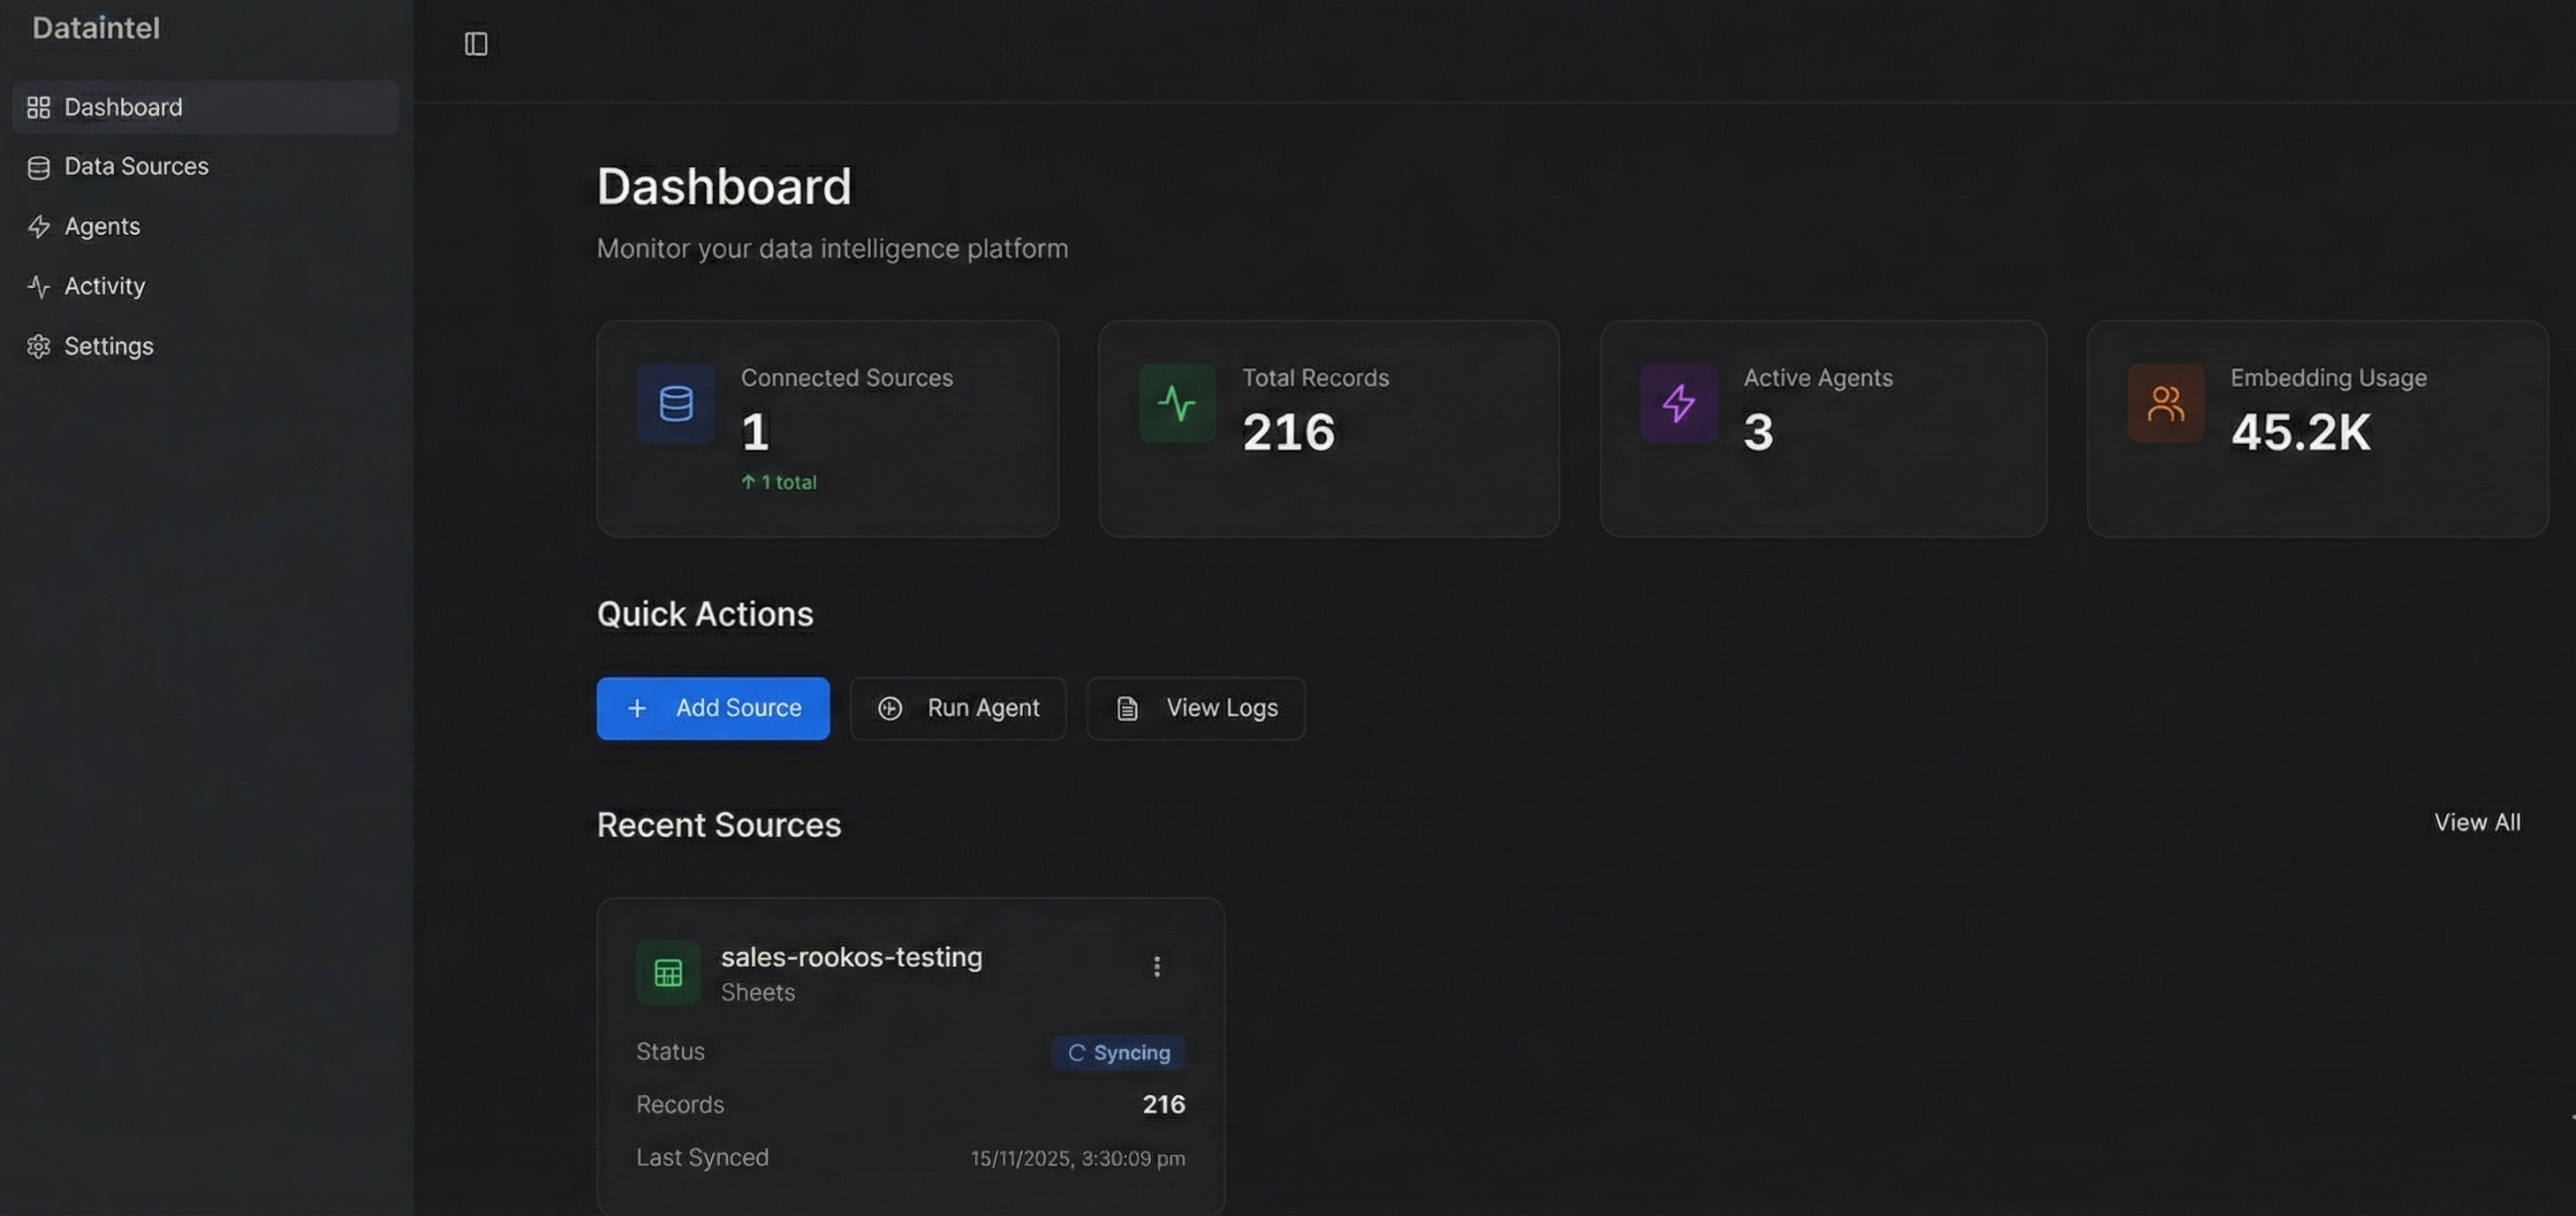The height and width of the screenshot is (1216, 2576).
Task: Click the Total Records activity icon
Action: pyautogui.click(x=1176, y=403)
